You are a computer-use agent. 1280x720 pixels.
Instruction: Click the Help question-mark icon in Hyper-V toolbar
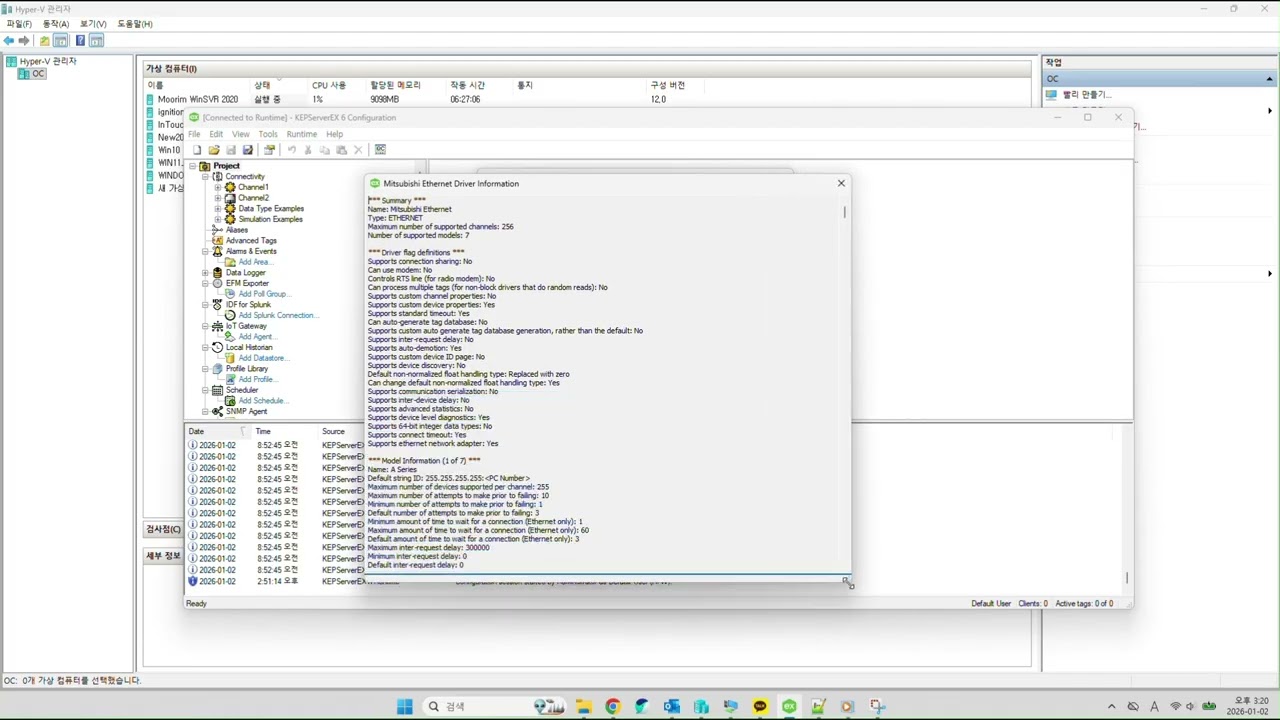pyautogui.click(x=80, y=41)
